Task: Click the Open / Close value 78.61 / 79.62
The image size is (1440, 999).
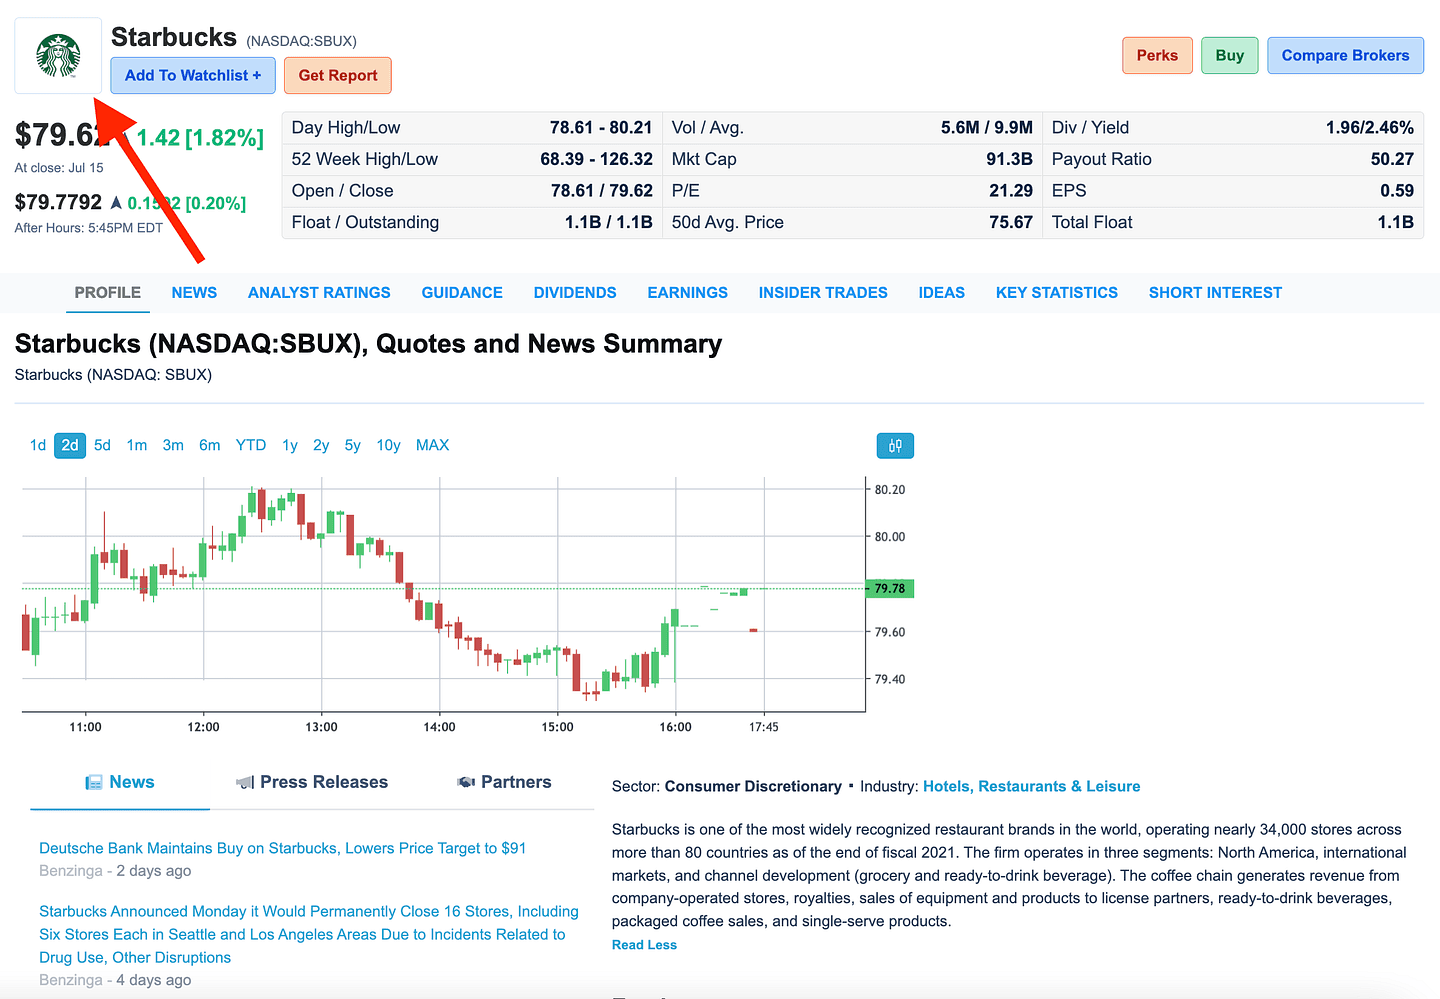Action: (601, 190)
